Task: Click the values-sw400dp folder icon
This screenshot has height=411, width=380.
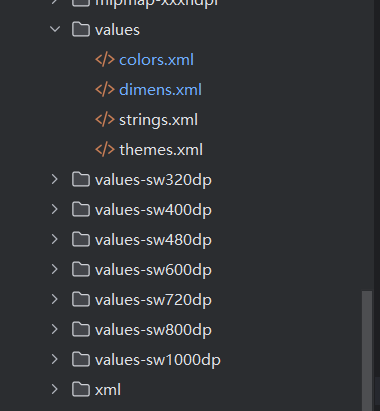Action: 81,210
